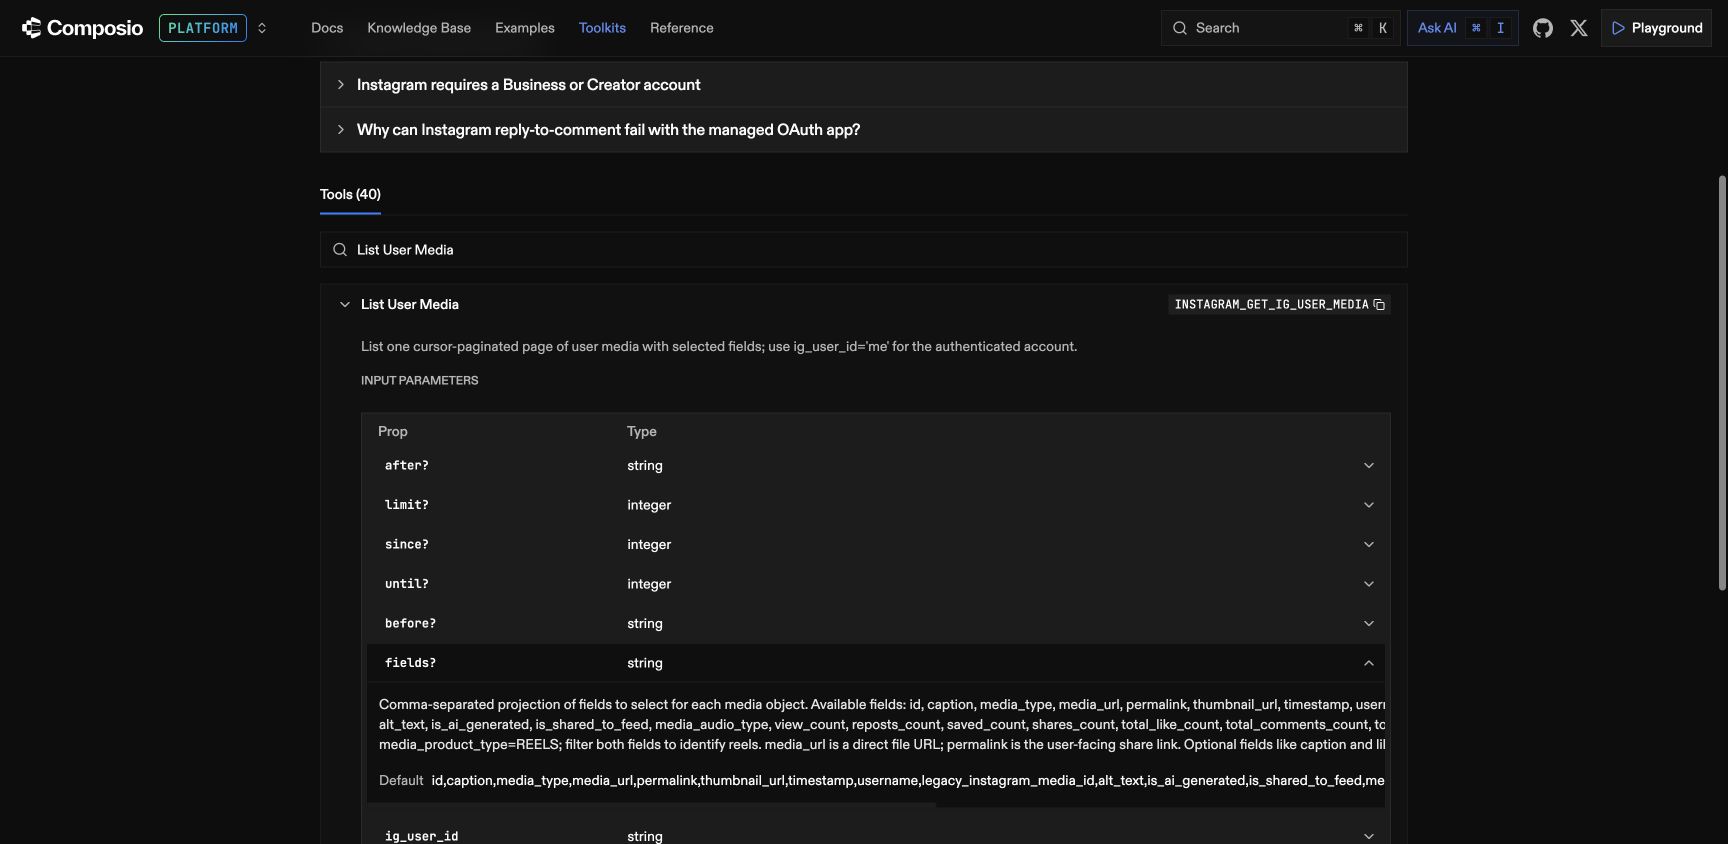Viewport: 1728px width, 844px height.
Task: Open the Playground button
Action: coord(1656,28)
